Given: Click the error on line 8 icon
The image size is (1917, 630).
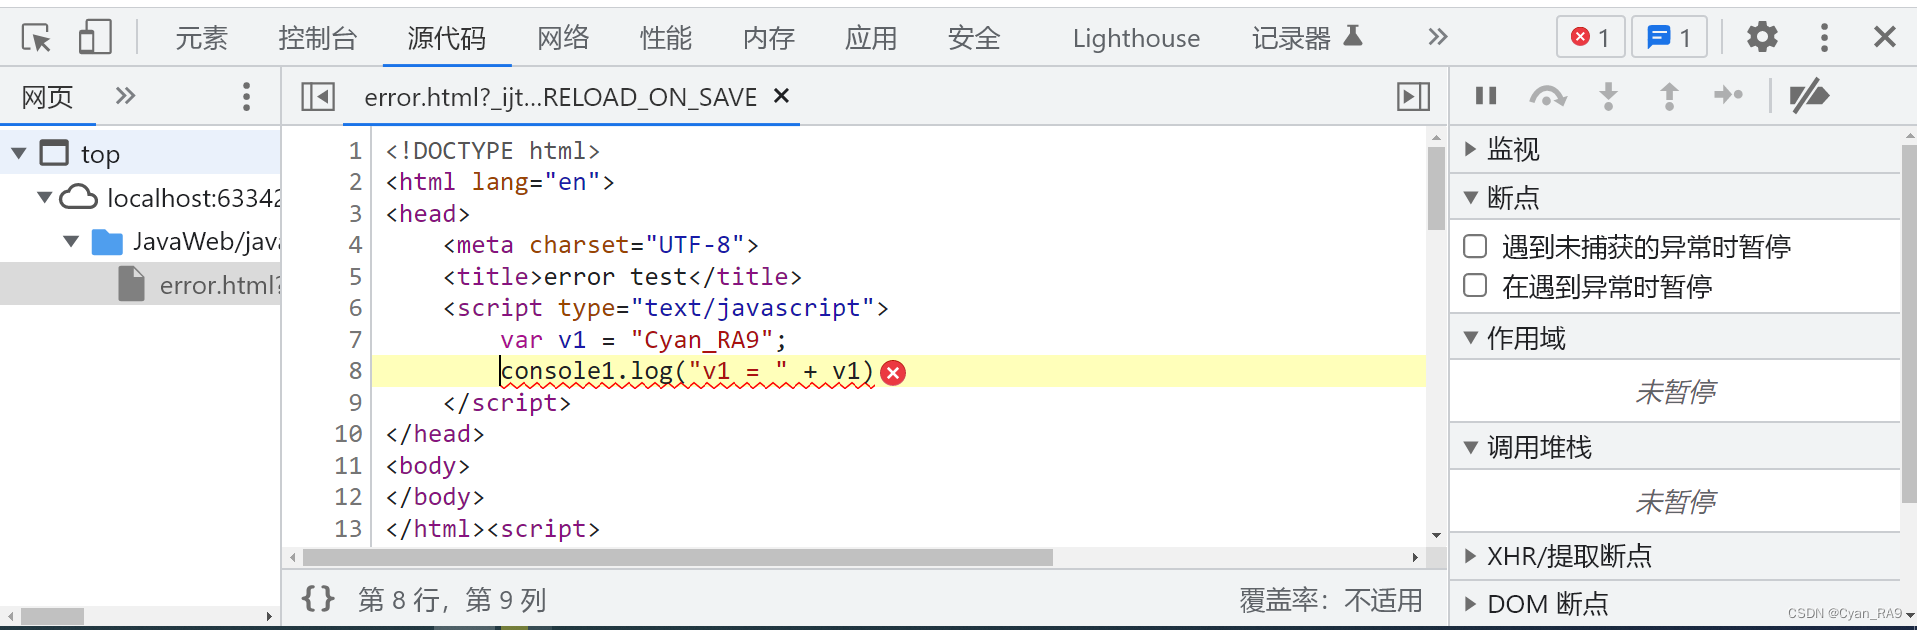Looking at the screenshot, I should point(893,371).
